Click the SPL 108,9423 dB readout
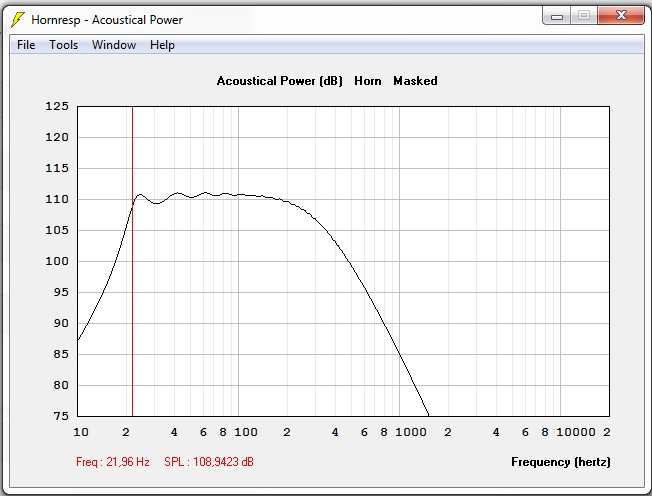 pyautogui.click(x=209, y=462)
